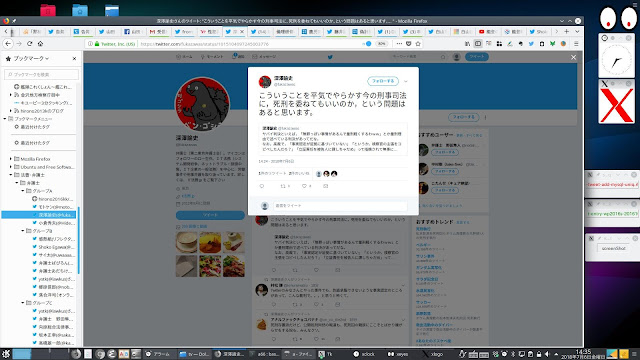Switch to the Twitter tab labeled (1)
The height and width of the screenshot is (360, 640).
click(386, 31)
